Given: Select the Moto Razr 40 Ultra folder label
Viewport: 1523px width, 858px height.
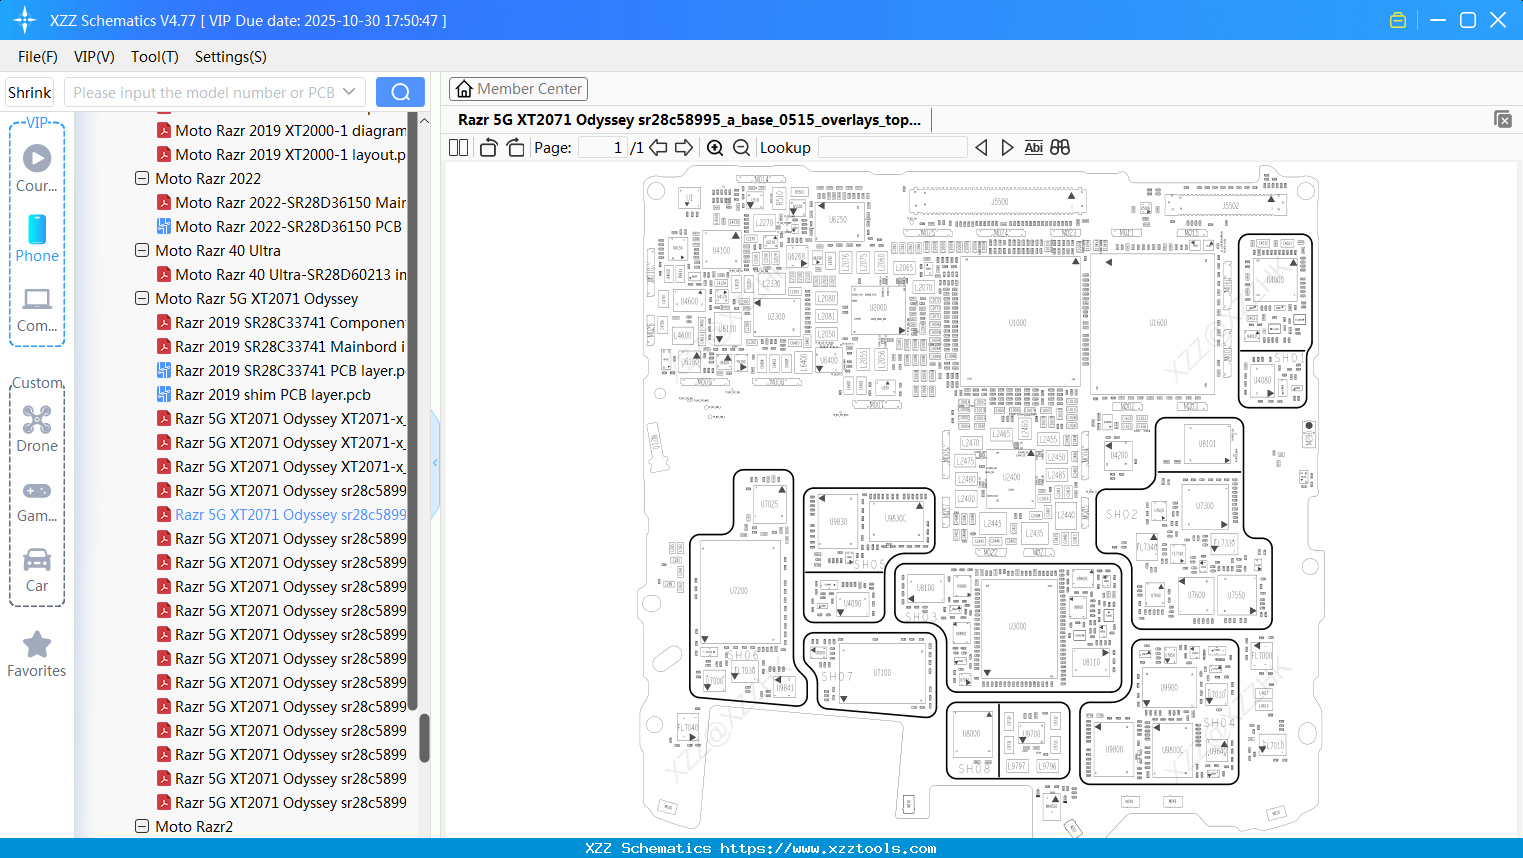Looking at the screenshot, I should point(218,251).
